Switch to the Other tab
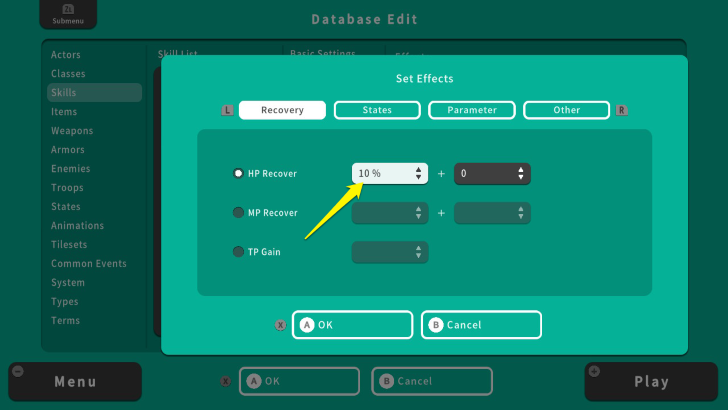The height and width of the screenshot is (410, 728). [x=566, y=110]
